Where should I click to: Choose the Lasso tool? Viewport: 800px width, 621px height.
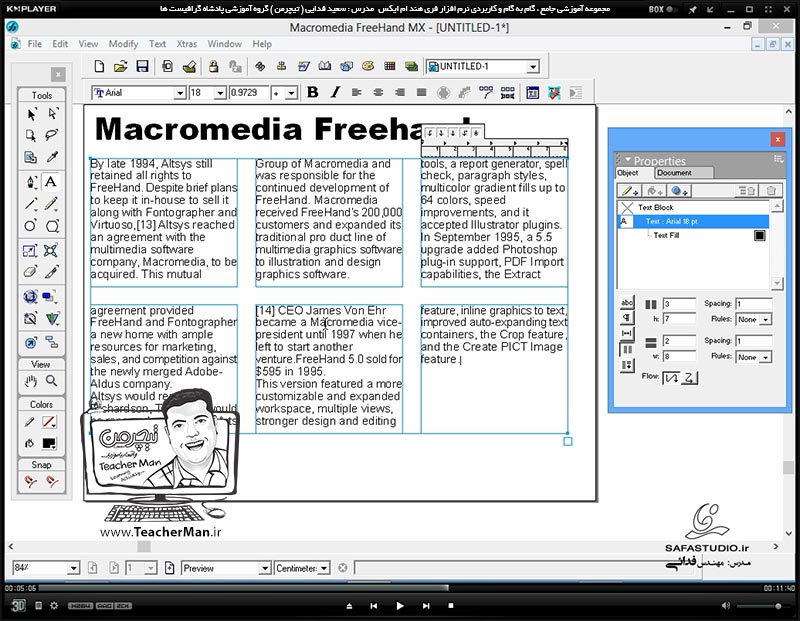pos(52,135)
